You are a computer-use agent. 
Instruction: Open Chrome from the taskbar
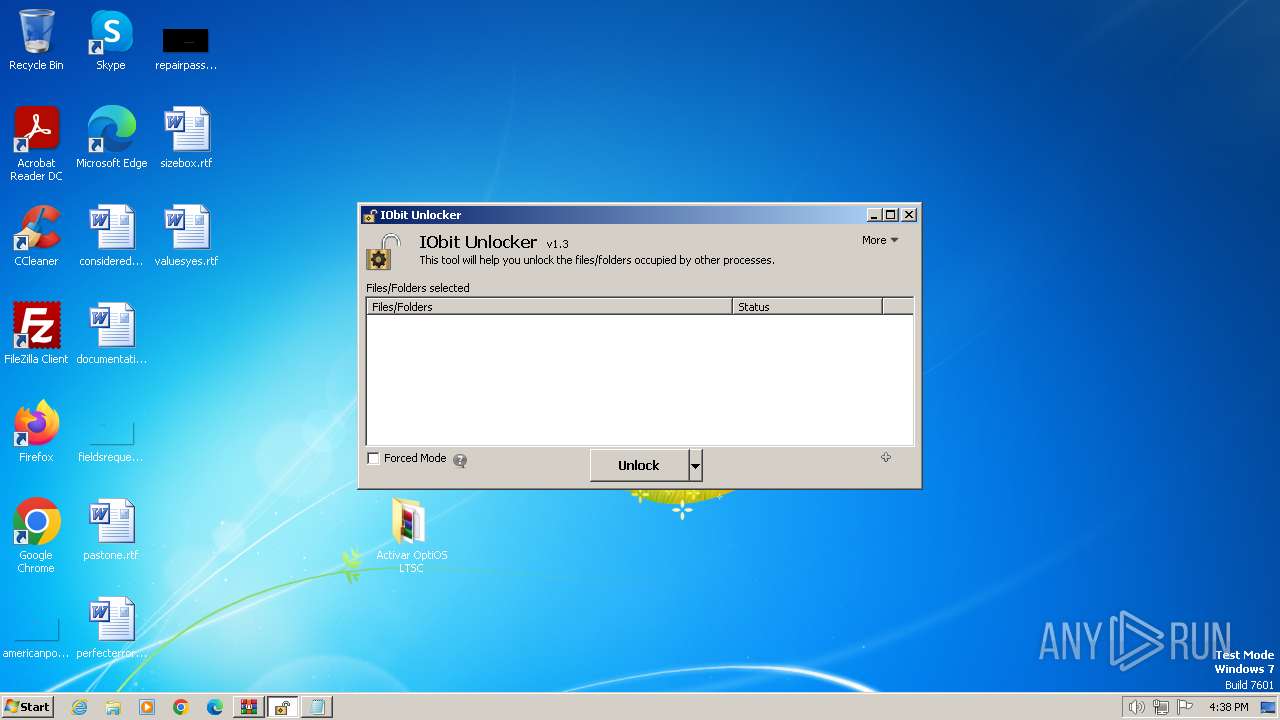pyautogui.click(x=181, y=707)
